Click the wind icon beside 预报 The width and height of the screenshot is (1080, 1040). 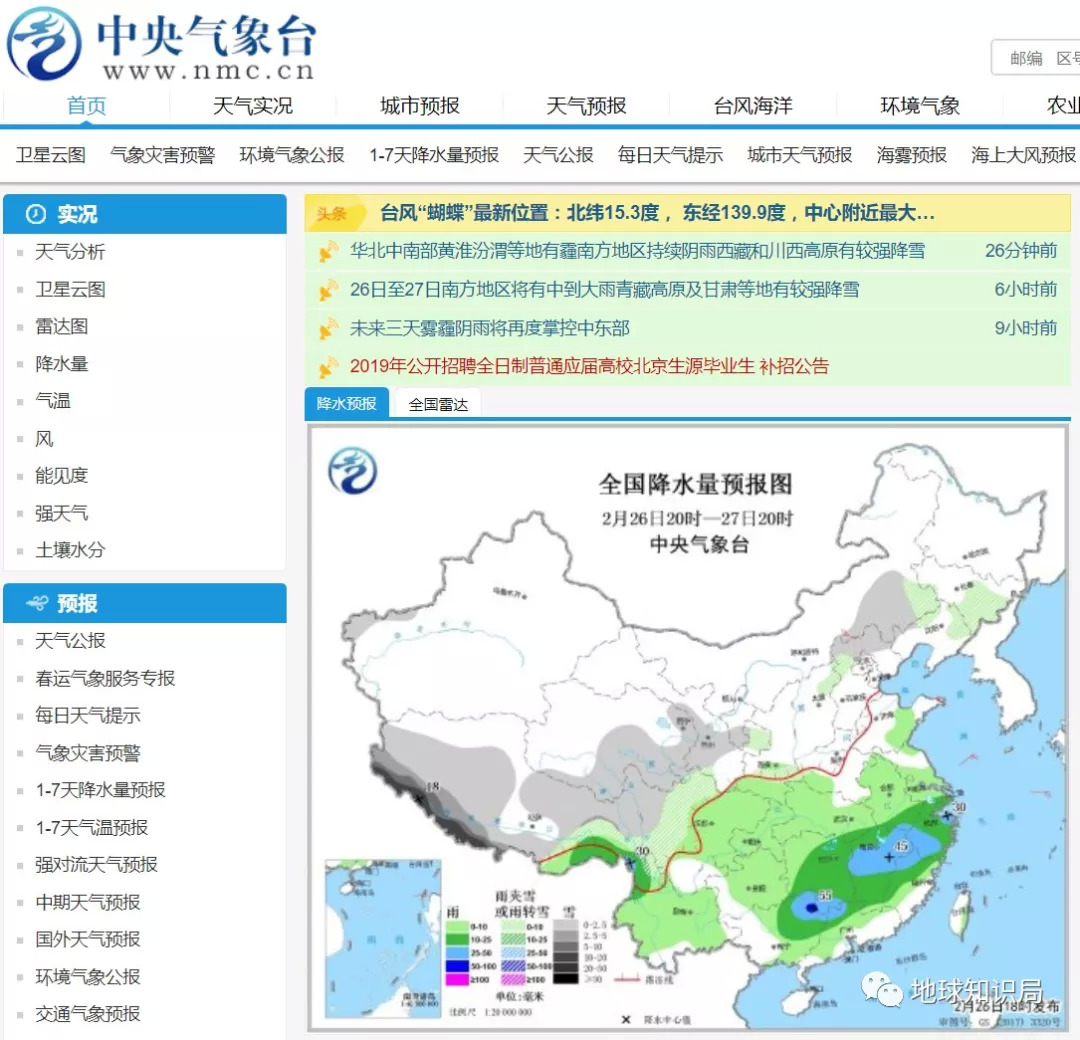tap(37, 603)
